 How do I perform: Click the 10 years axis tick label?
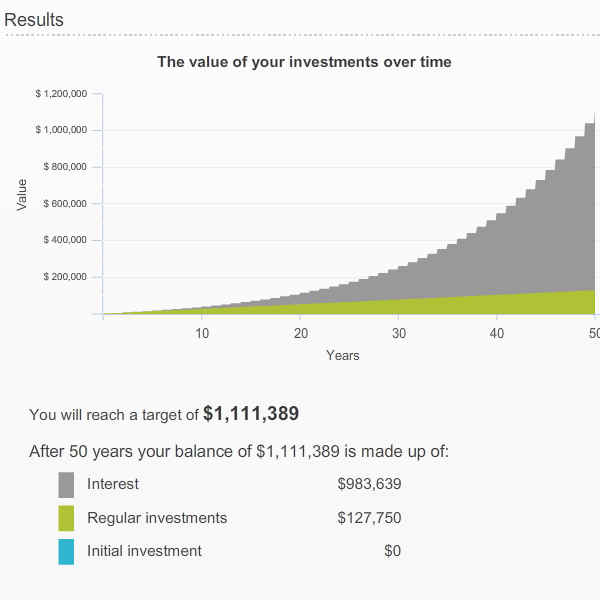[x=202, y=334]
